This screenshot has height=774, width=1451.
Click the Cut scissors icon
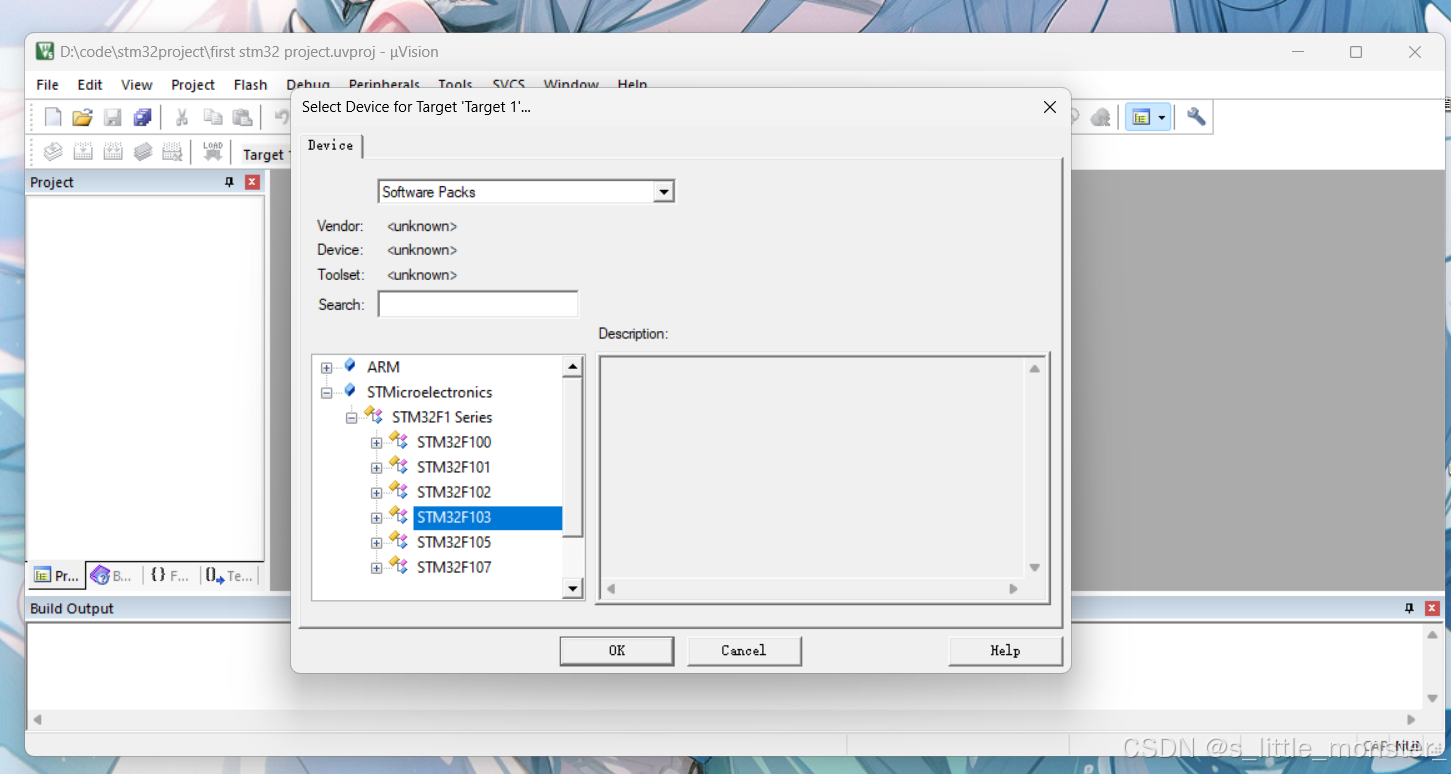click(182, 118)
